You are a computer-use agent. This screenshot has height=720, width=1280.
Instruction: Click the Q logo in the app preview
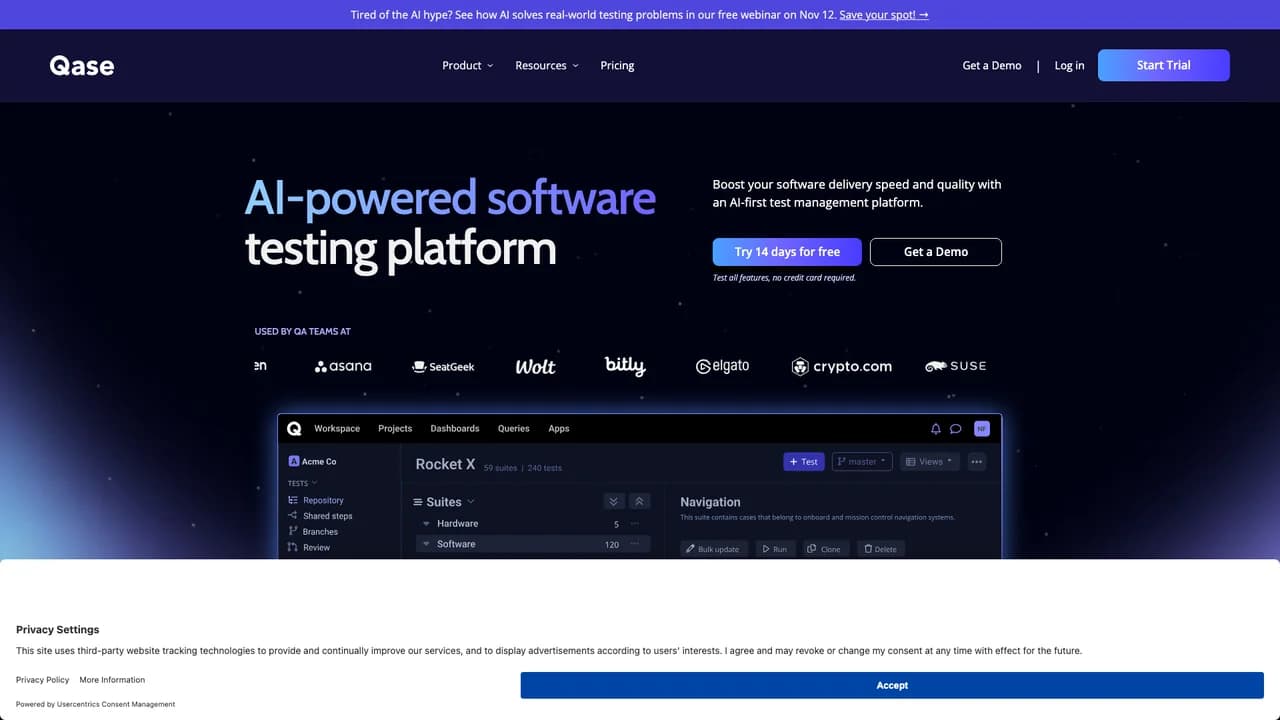point(294,428)
